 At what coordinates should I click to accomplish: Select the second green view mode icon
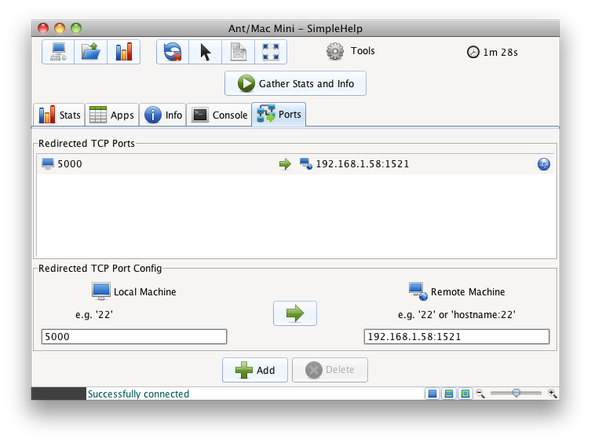pos(449,394)
